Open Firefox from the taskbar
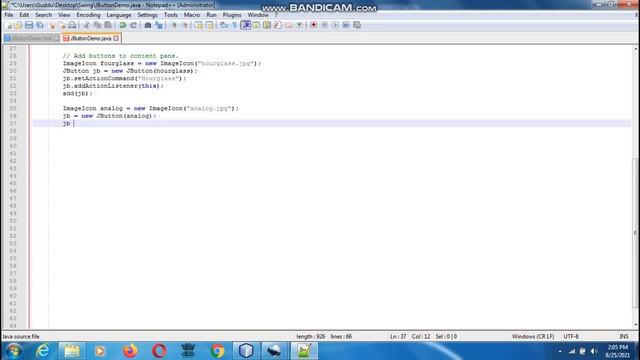The width and height of the screenshot is (640, 360). coord(130,351)
